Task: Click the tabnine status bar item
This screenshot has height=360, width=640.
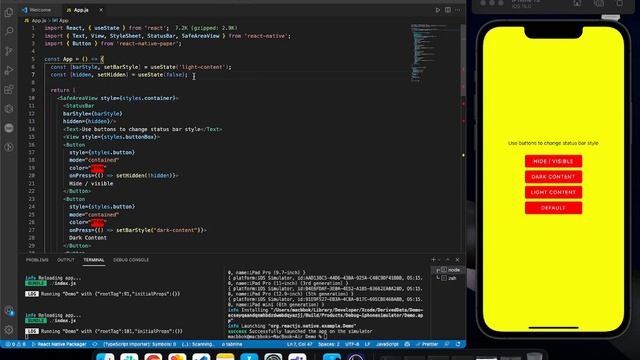Action: [232, 344]
